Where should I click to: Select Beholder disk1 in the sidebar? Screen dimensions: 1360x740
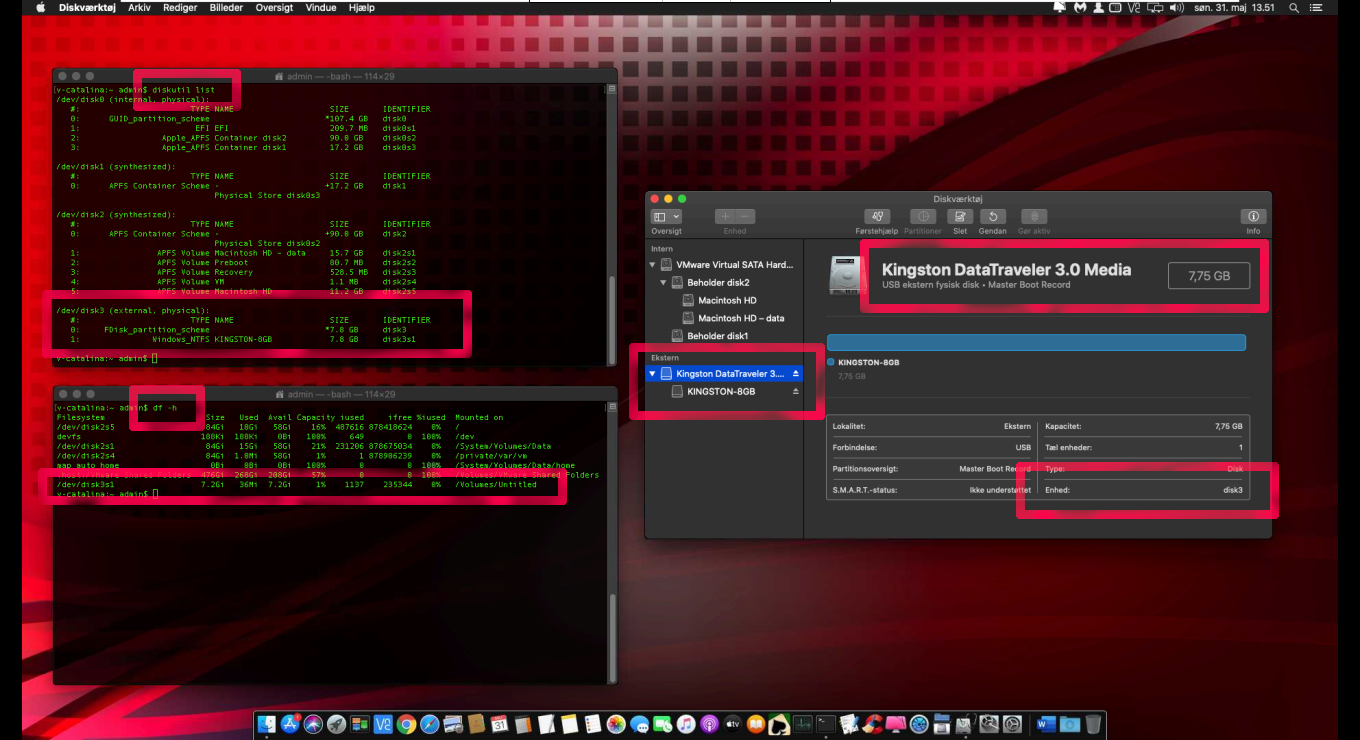click(717, 336)
